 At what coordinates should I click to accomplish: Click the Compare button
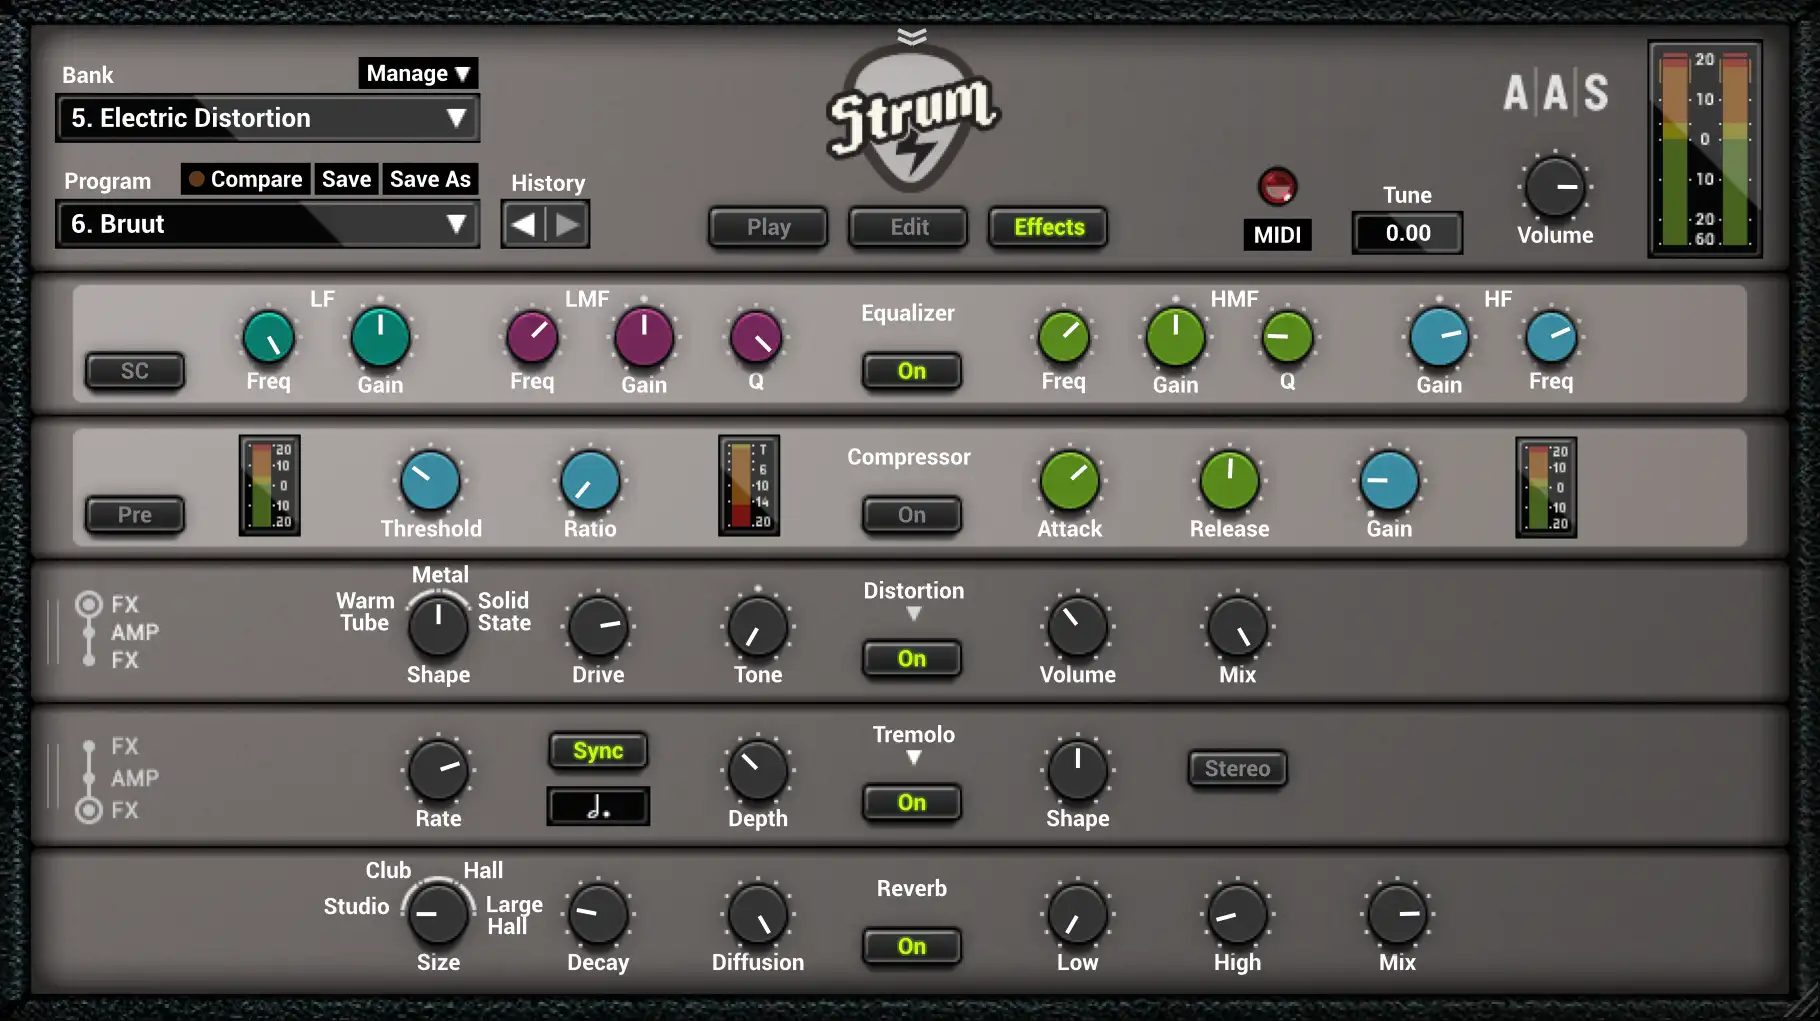pos(246,179)
